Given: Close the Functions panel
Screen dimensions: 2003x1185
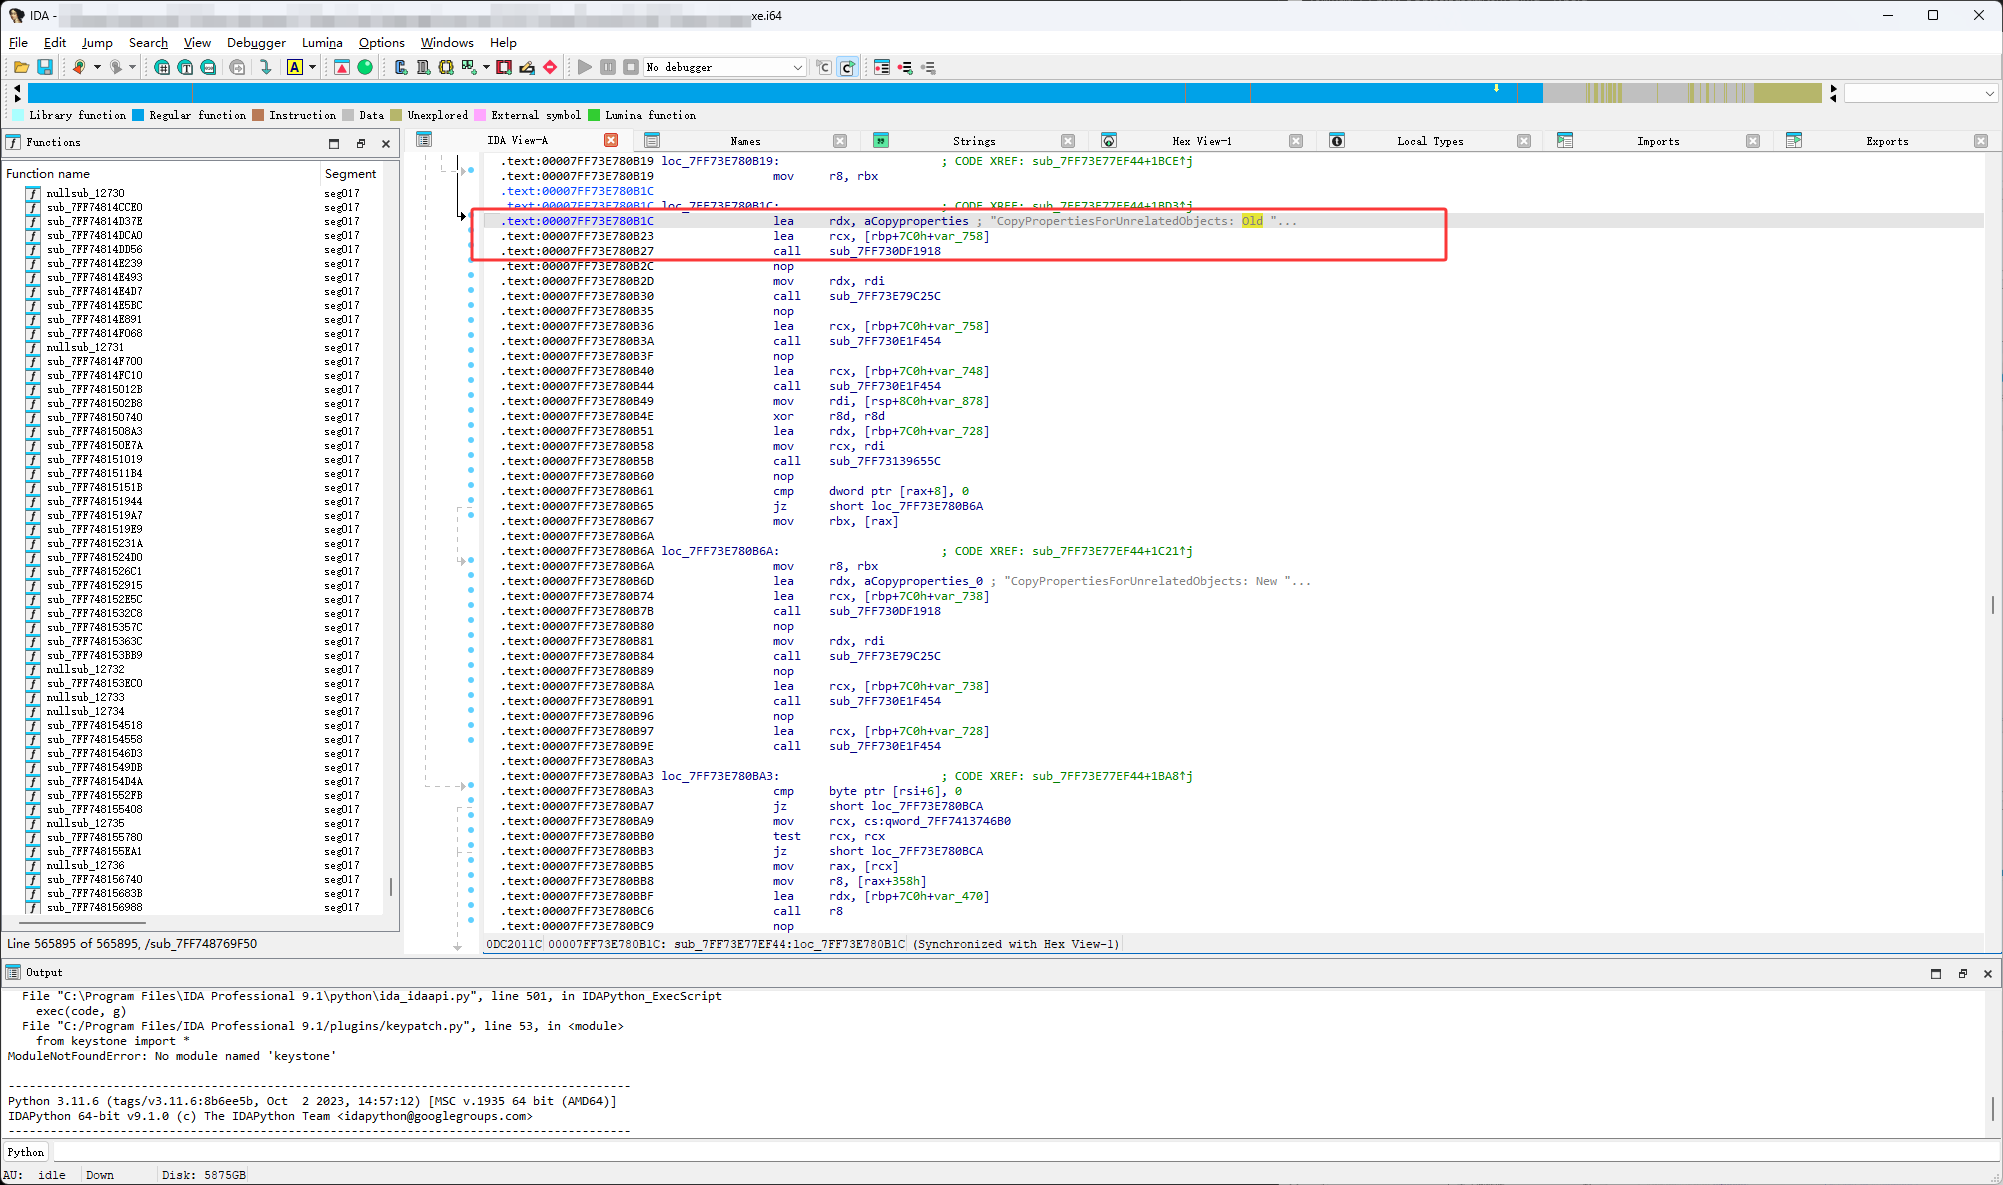Looking at the screenshot, I should pyautogui.click(x=386, y=143).
